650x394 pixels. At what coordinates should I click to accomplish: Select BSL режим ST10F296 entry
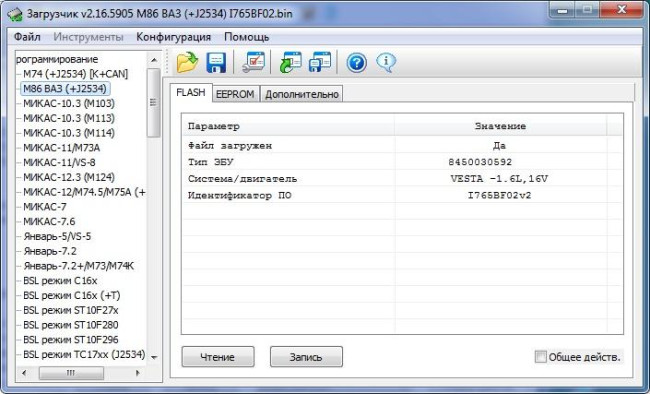click(71, 340)
